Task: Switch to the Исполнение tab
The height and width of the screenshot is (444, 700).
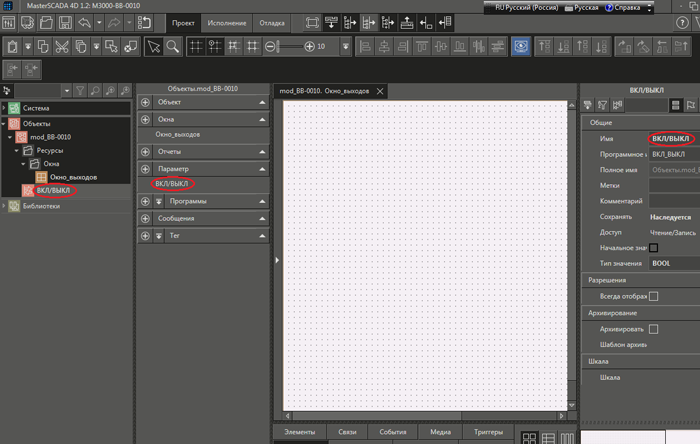Action: tap(226, 22)
